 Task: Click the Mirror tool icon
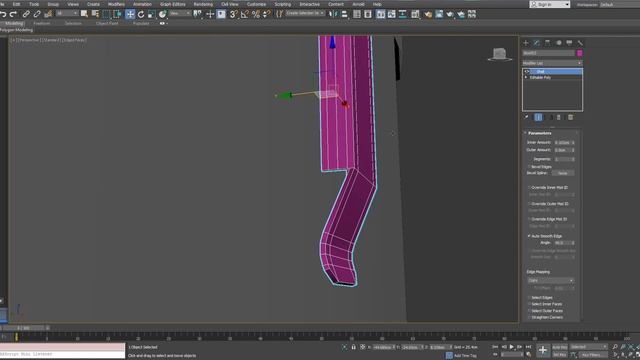(x=333, y=14)
